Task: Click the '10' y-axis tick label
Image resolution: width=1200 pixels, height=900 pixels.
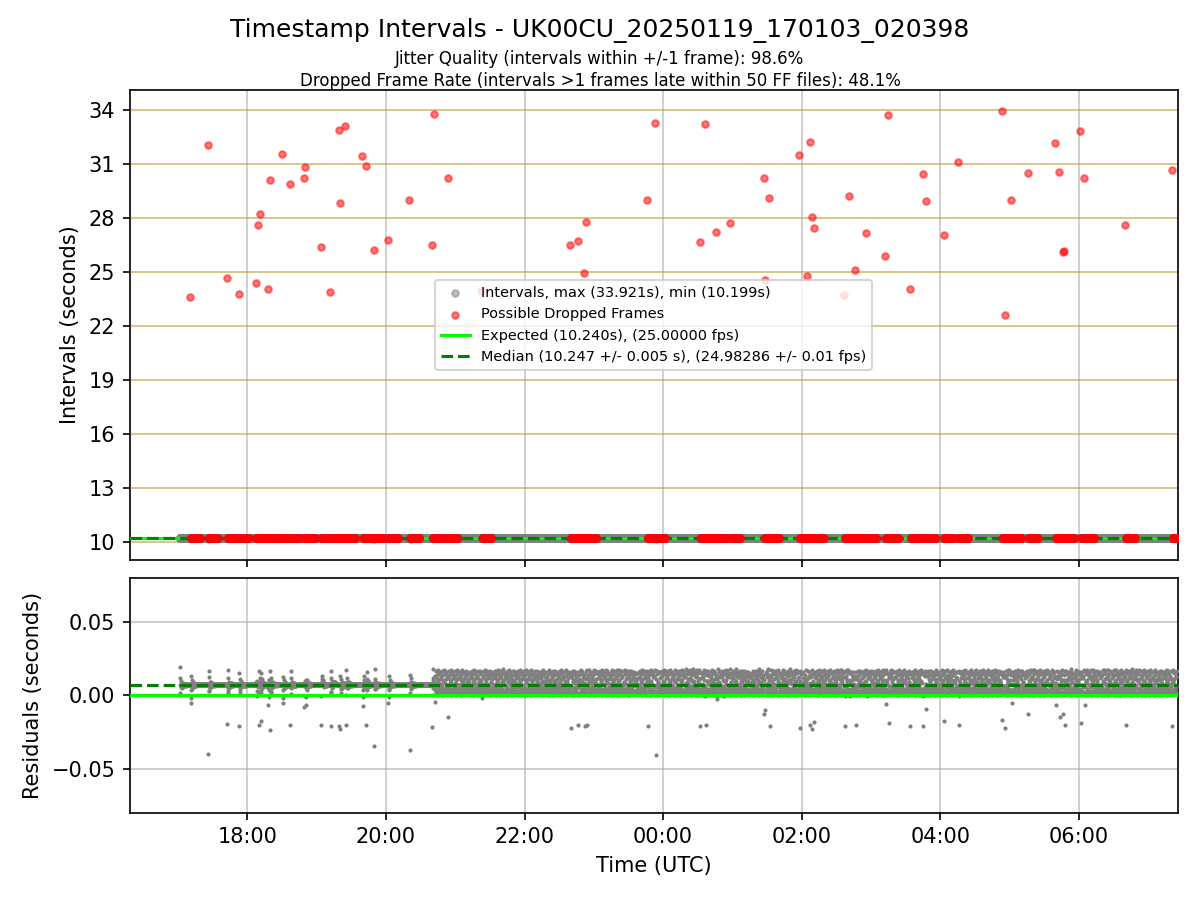Action: tap(103, 542)
